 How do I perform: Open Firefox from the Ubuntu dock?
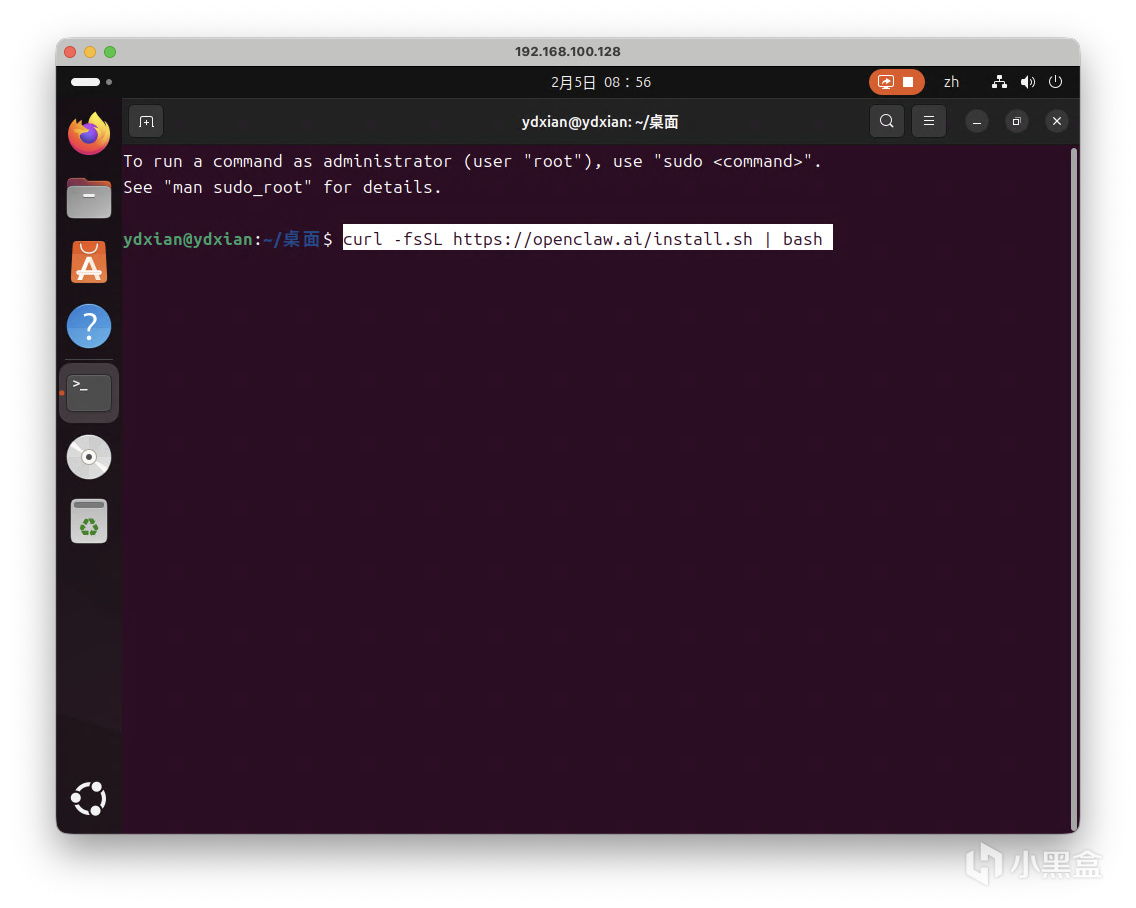coord(89,133)
